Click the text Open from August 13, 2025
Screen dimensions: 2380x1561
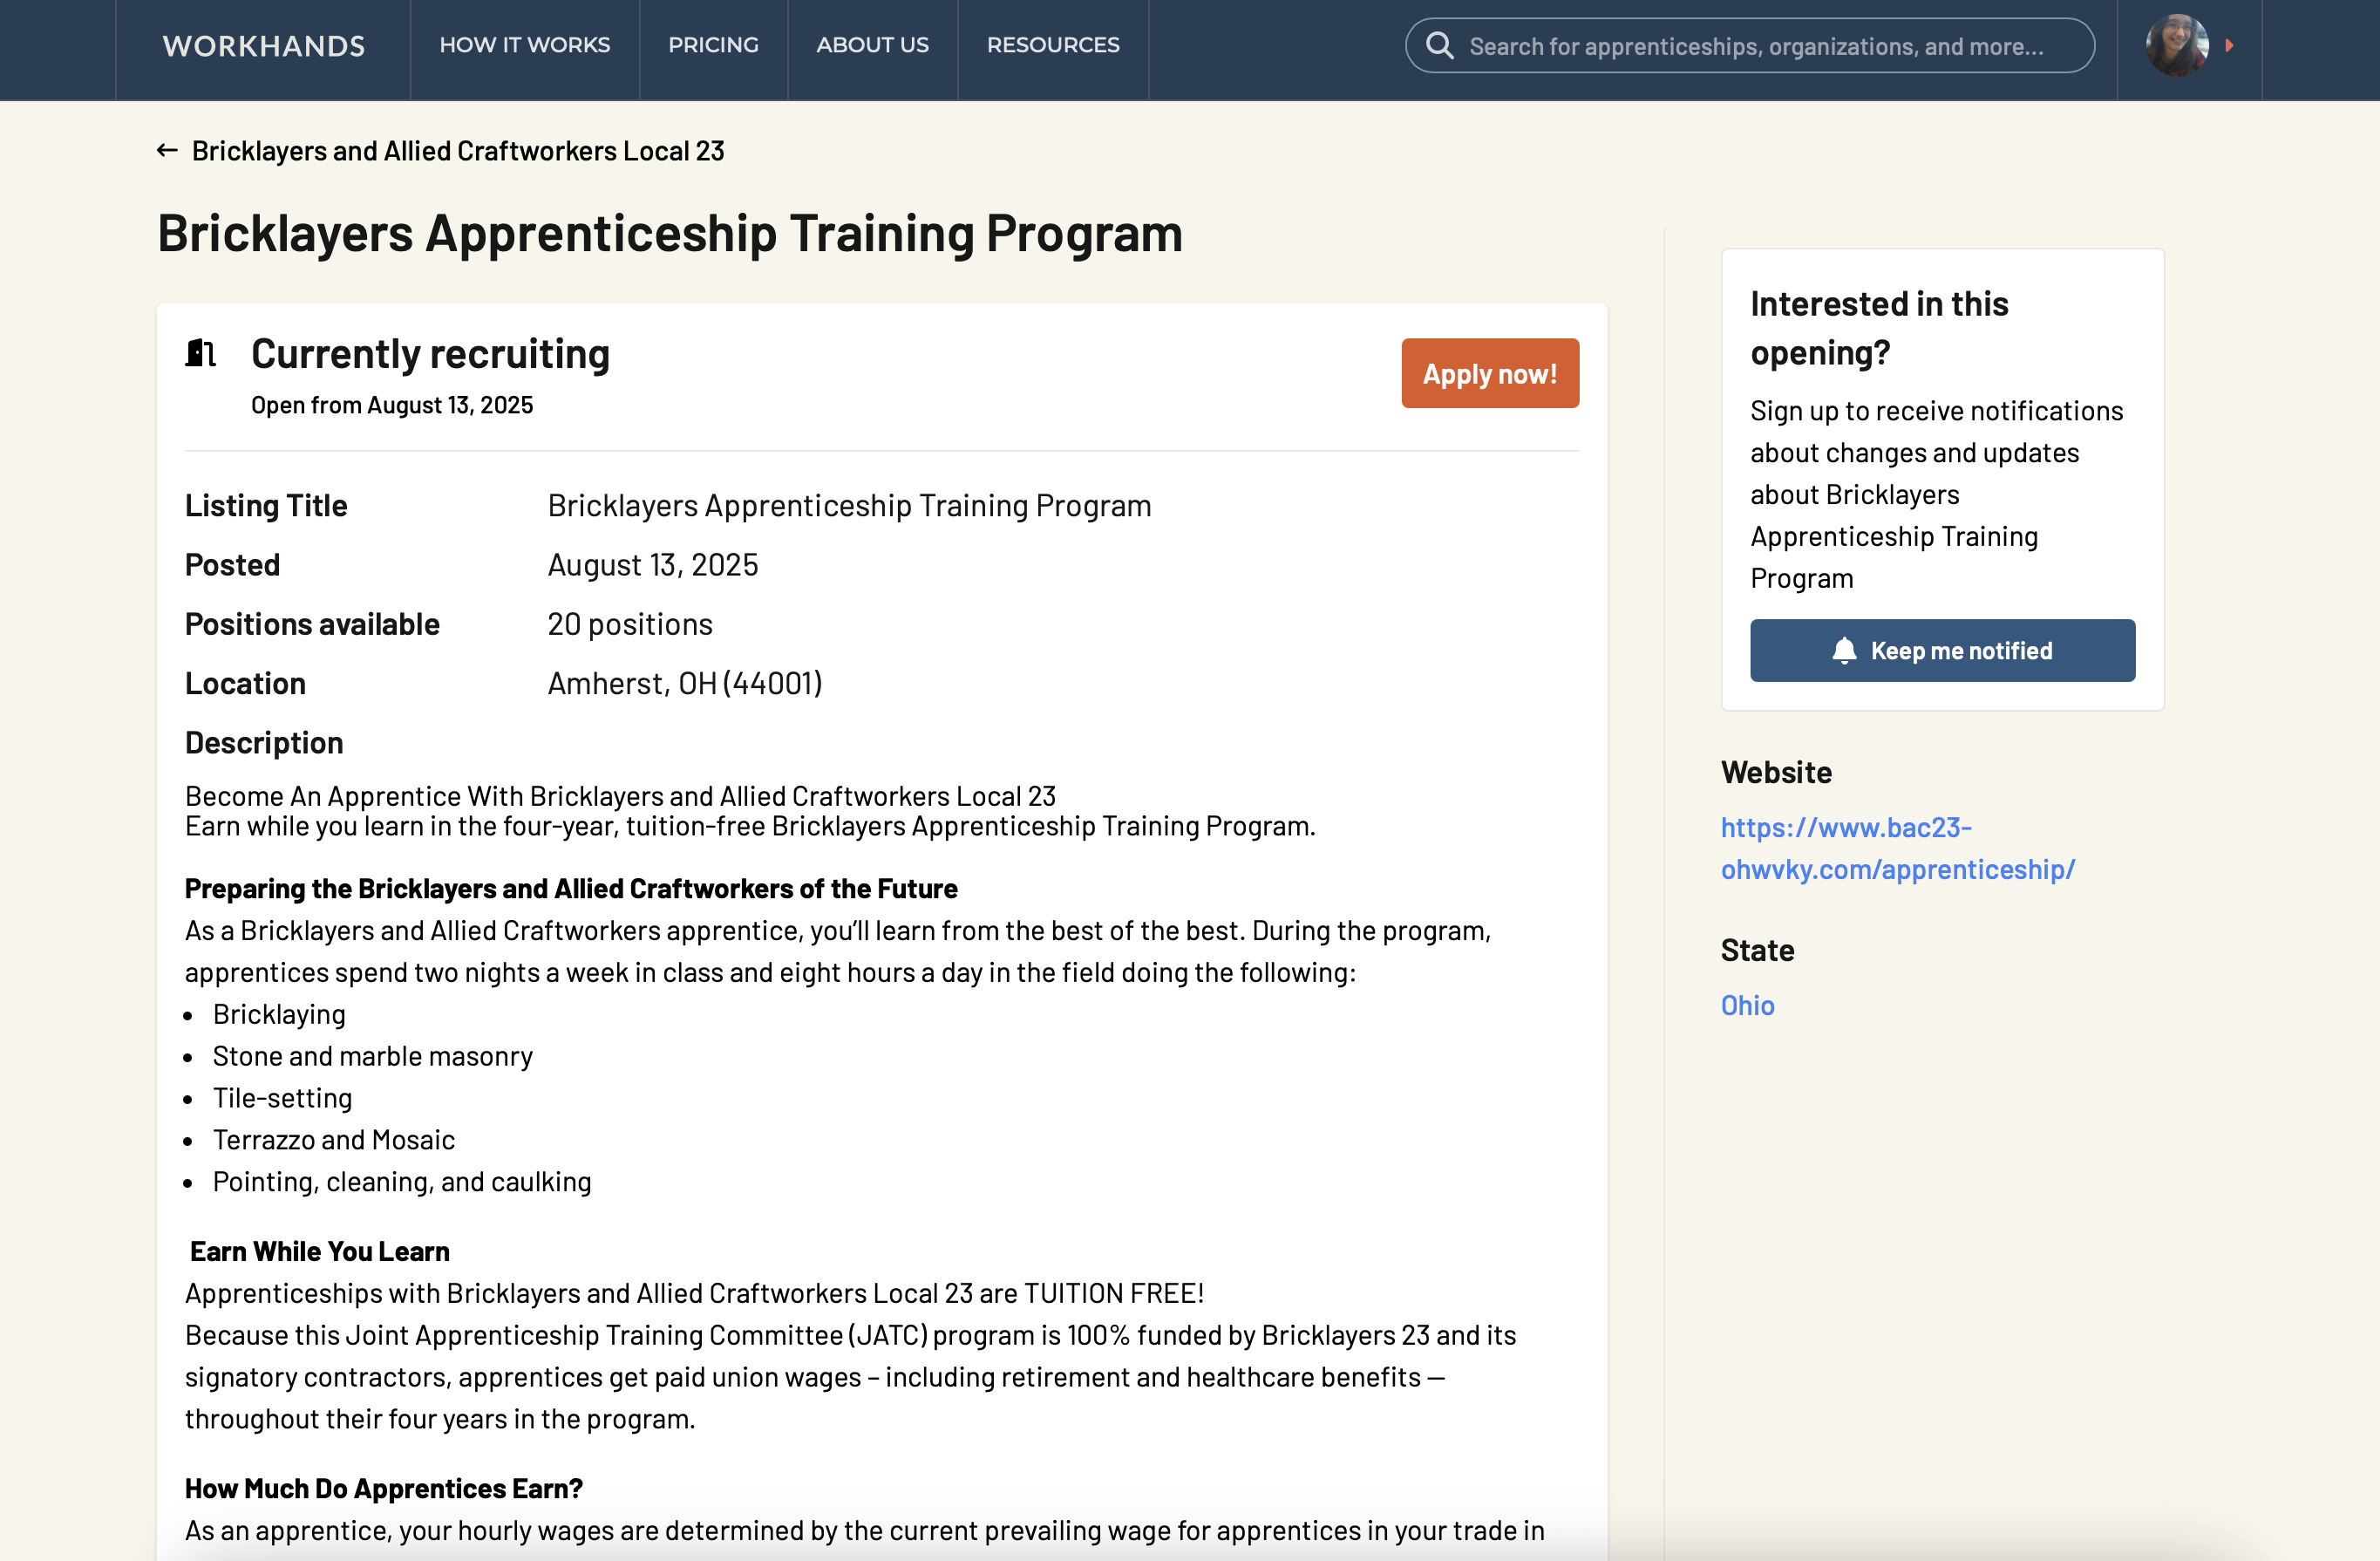[392, 405]
